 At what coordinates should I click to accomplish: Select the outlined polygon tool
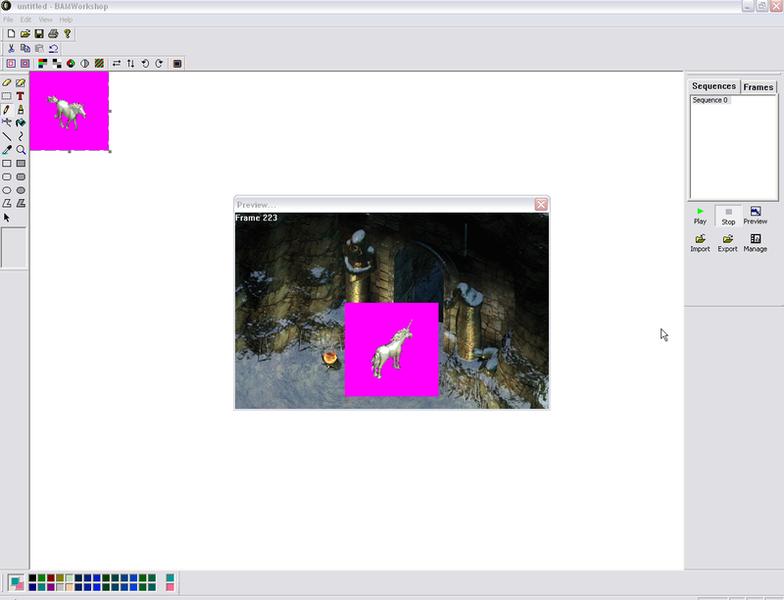tap(6, 204)
